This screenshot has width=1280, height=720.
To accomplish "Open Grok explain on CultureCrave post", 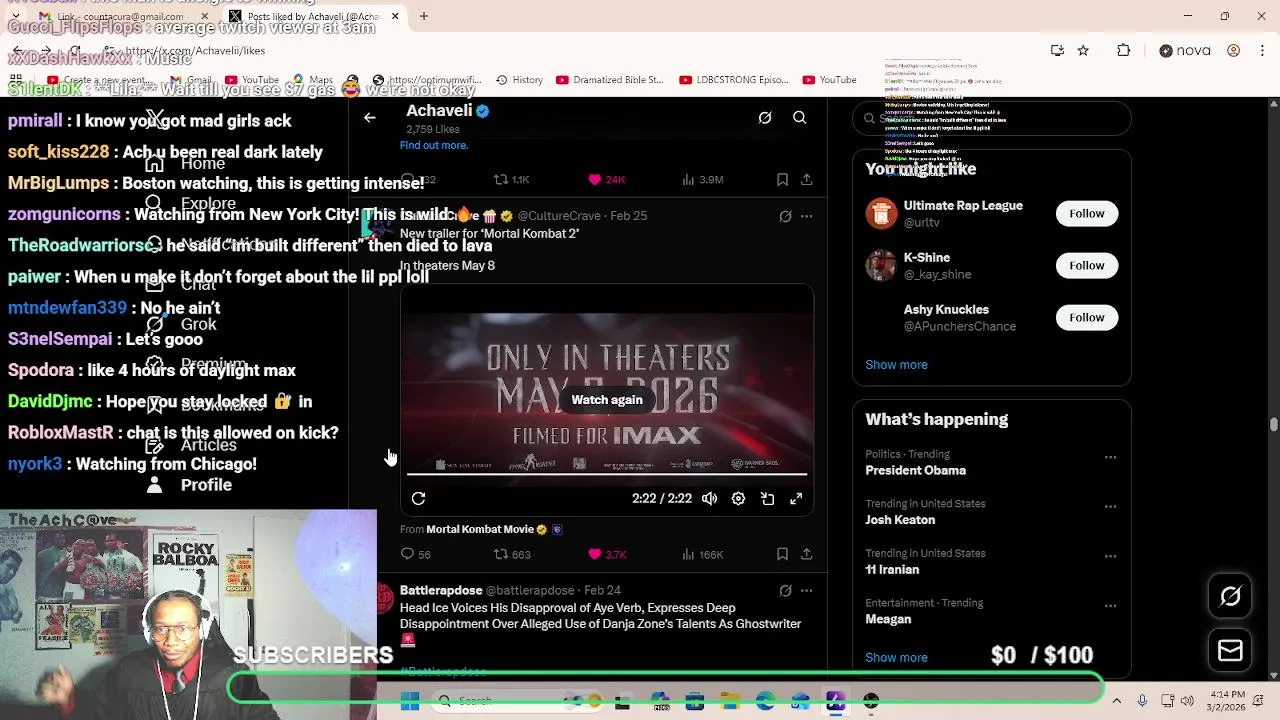I will point(785,216).
